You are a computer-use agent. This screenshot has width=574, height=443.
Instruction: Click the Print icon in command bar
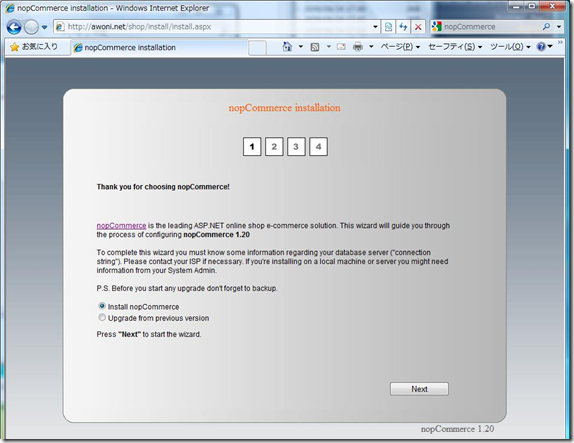pyautogui.click(x=358, y=47)
